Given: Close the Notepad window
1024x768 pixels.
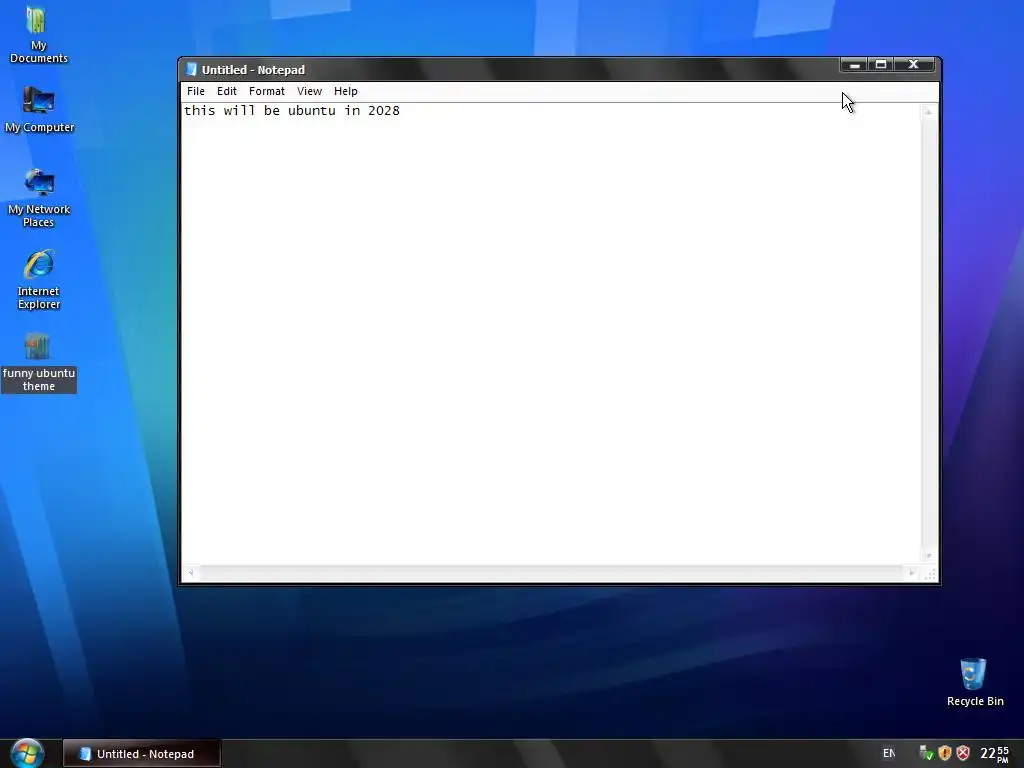Looking at the screenshot, I should (x=914, y=65).
